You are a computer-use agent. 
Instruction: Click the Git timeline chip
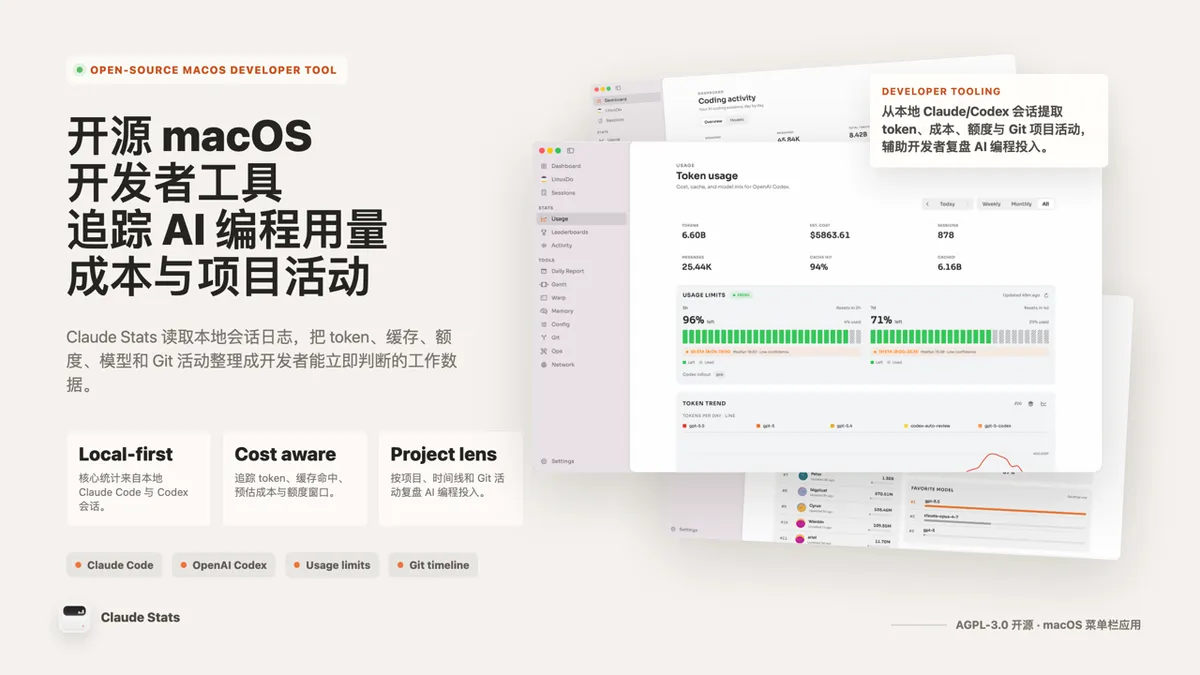(433, 565)
